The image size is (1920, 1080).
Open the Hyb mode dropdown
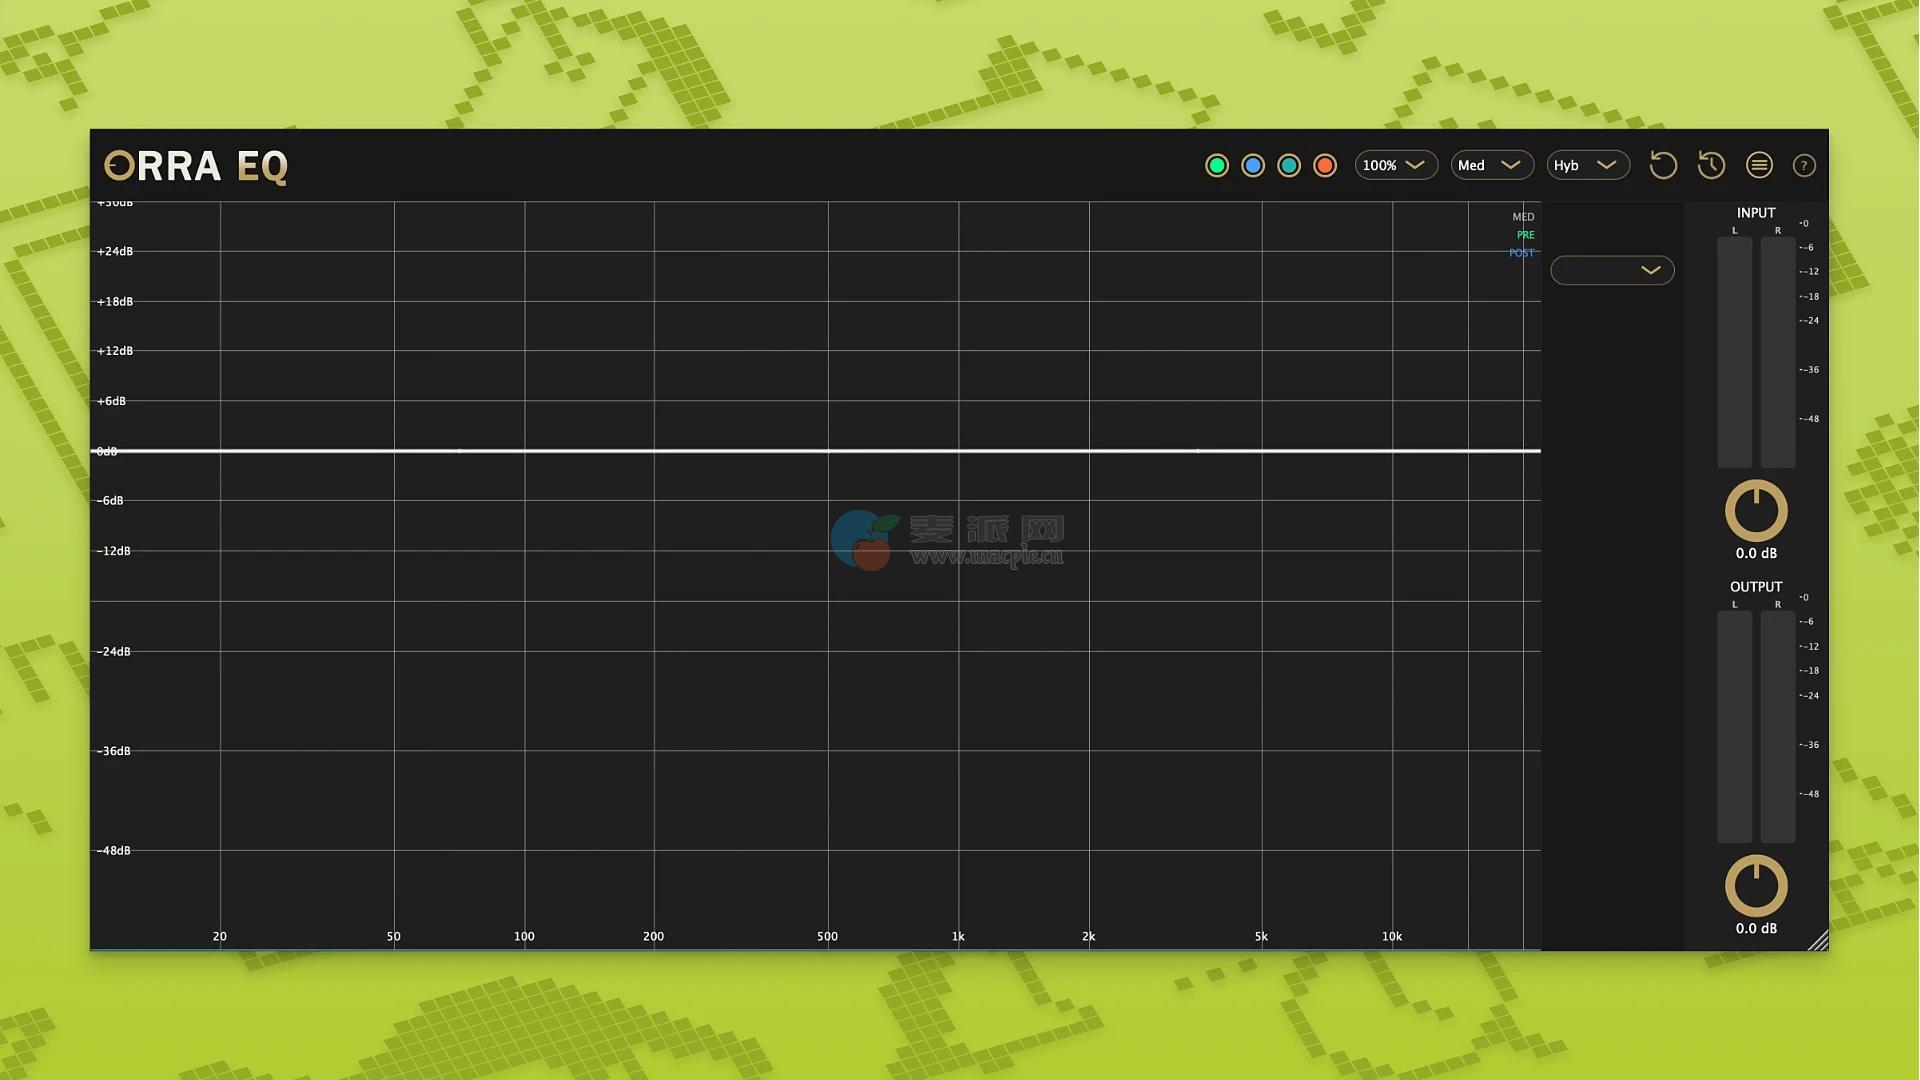(x=1587, y=165)
